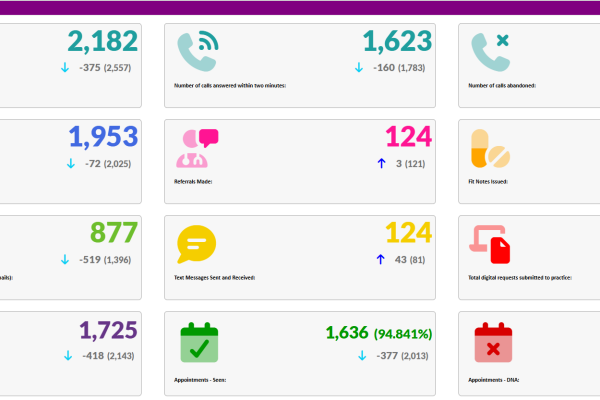Viewport: 600px width, 400px height.
Task: Click the red calendar DNA icon
Action: tap(493, 342)
